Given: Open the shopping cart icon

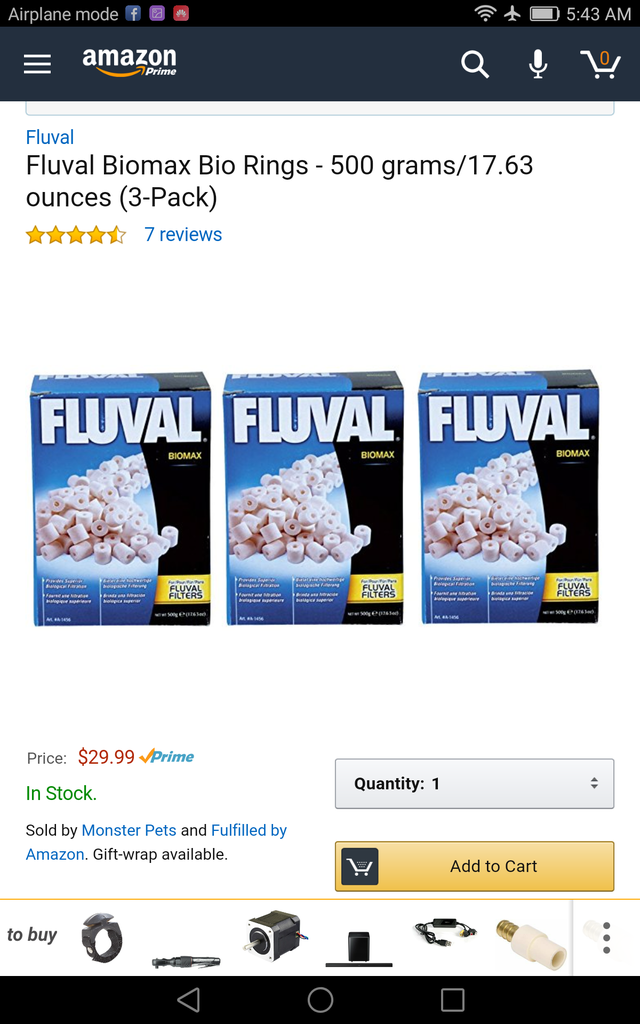Looking at the screenshot, I should click(600, 64).
